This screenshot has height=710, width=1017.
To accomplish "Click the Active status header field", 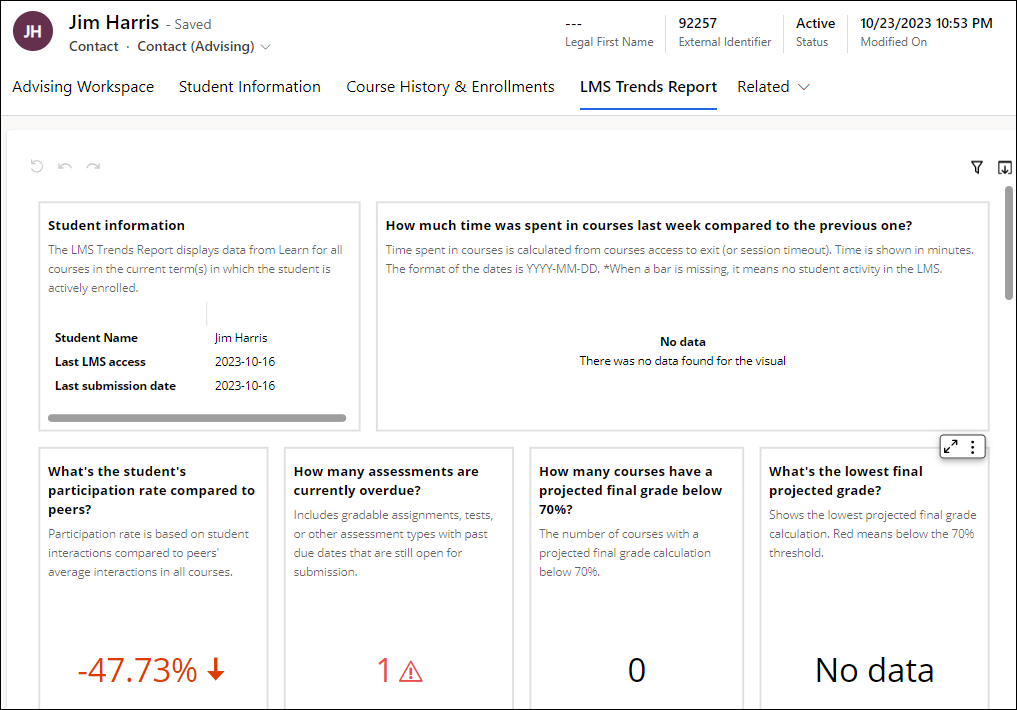I will tap(815, 23).
